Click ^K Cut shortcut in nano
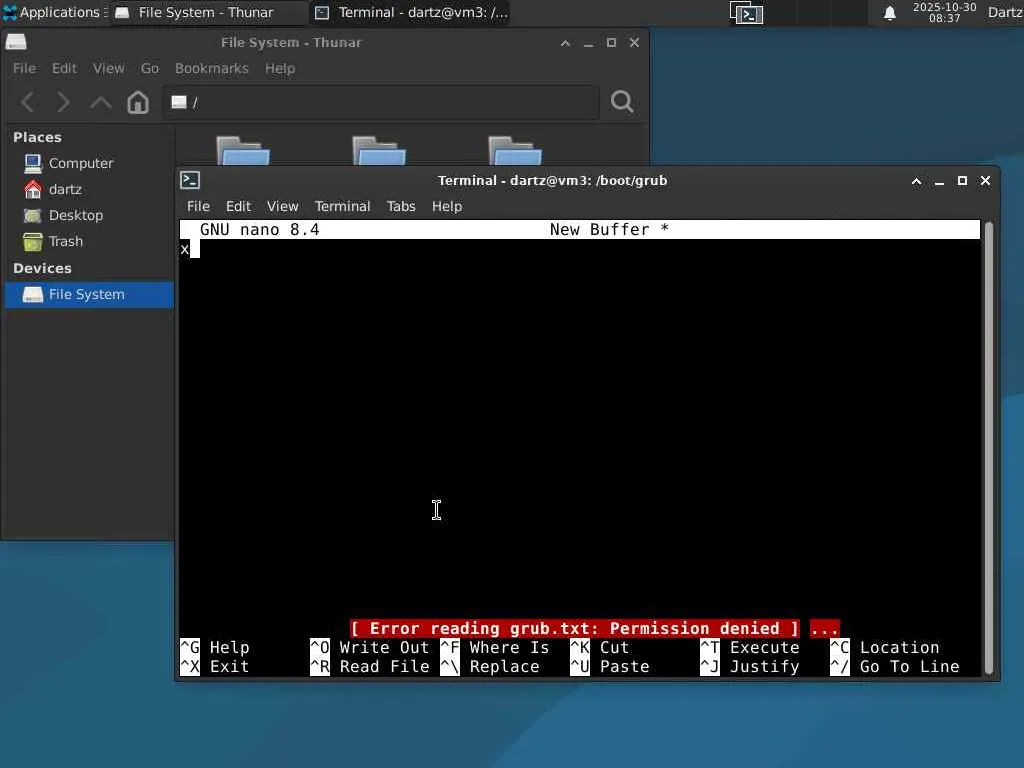Screen dimensions: 1024x768 (600, 647)
